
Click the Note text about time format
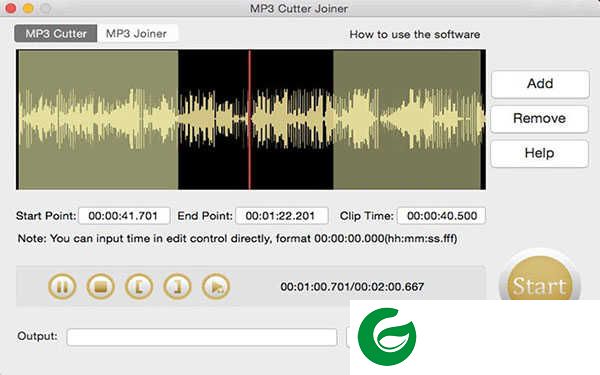click(x=237, y=239)
